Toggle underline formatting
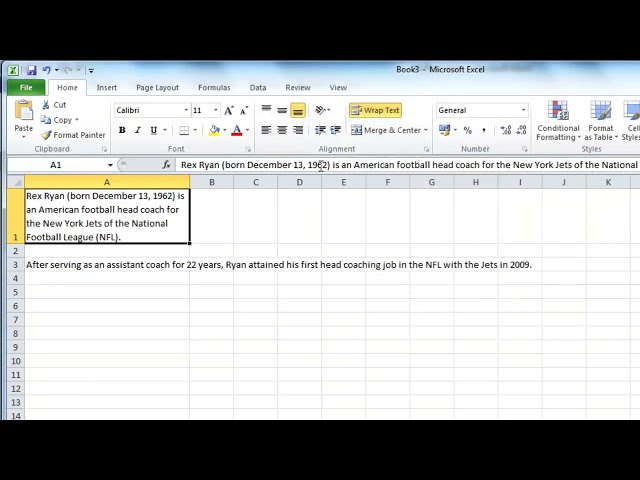The image size is (640, 480). pyautogui.click(x=153, y=130)
